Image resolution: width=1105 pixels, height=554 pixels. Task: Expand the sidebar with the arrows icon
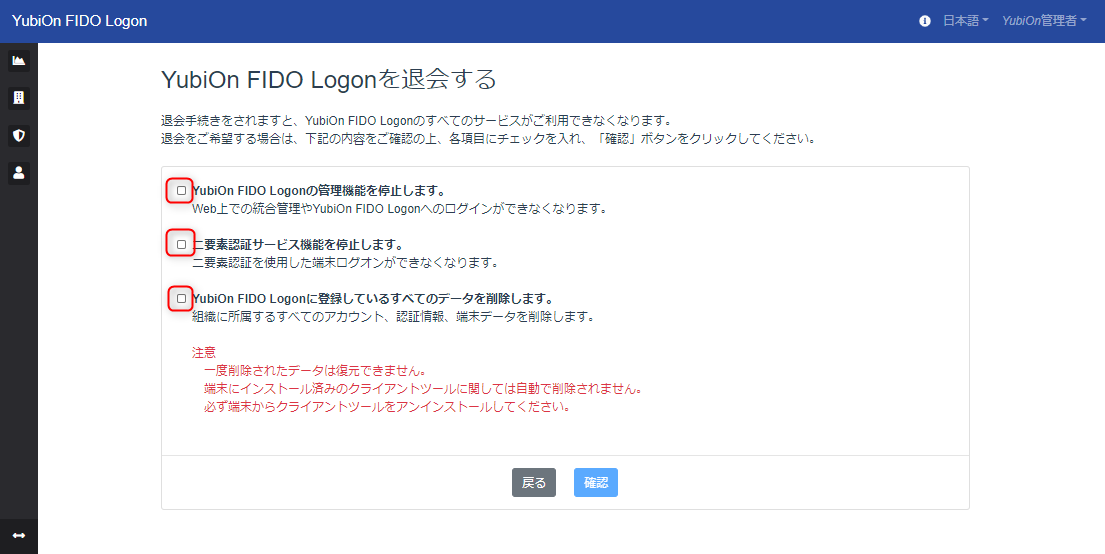[x=19, y=536]
